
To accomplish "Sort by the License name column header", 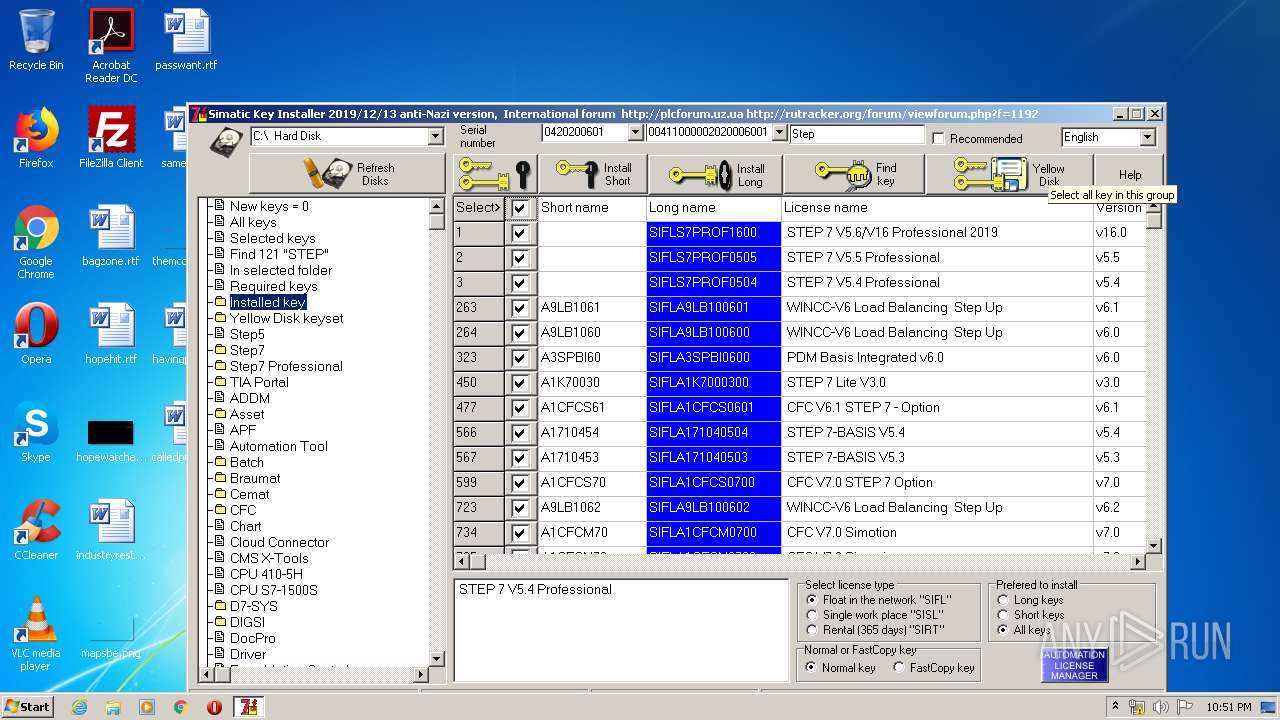I will 936,208.
